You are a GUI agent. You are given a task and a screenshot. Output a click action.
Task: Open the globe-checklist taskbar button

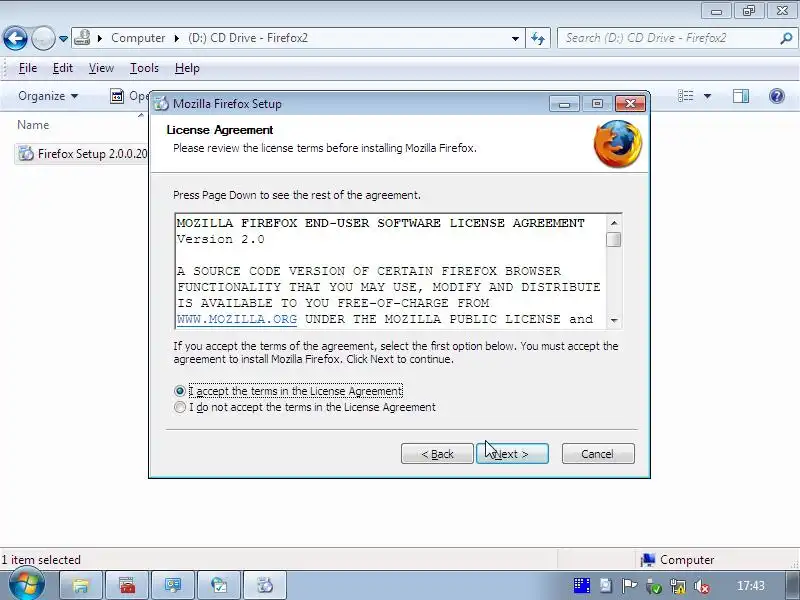pos(219,585)
